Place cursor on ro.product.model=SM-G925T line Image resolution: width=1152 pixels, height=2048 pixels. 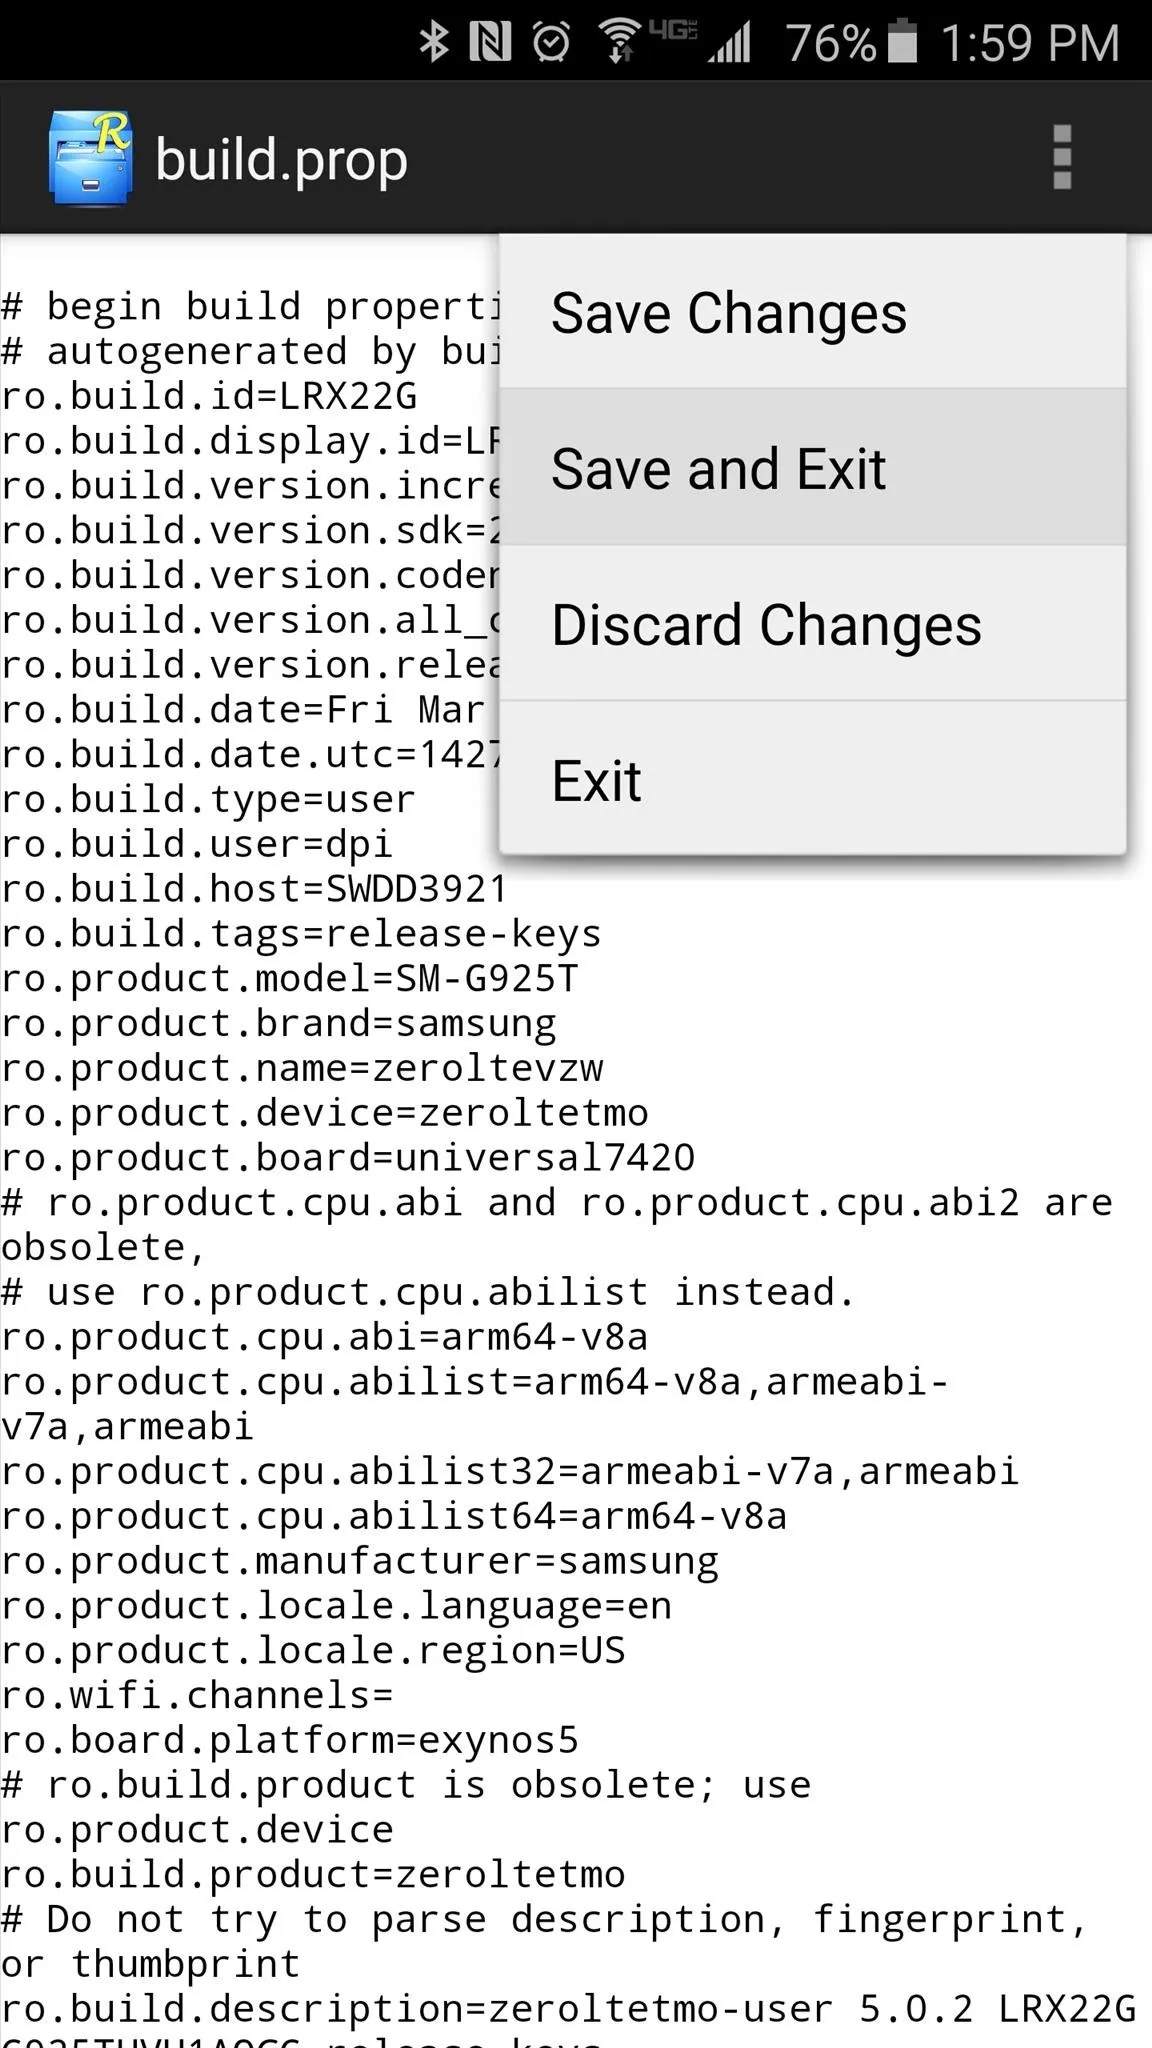click(289, 977)
